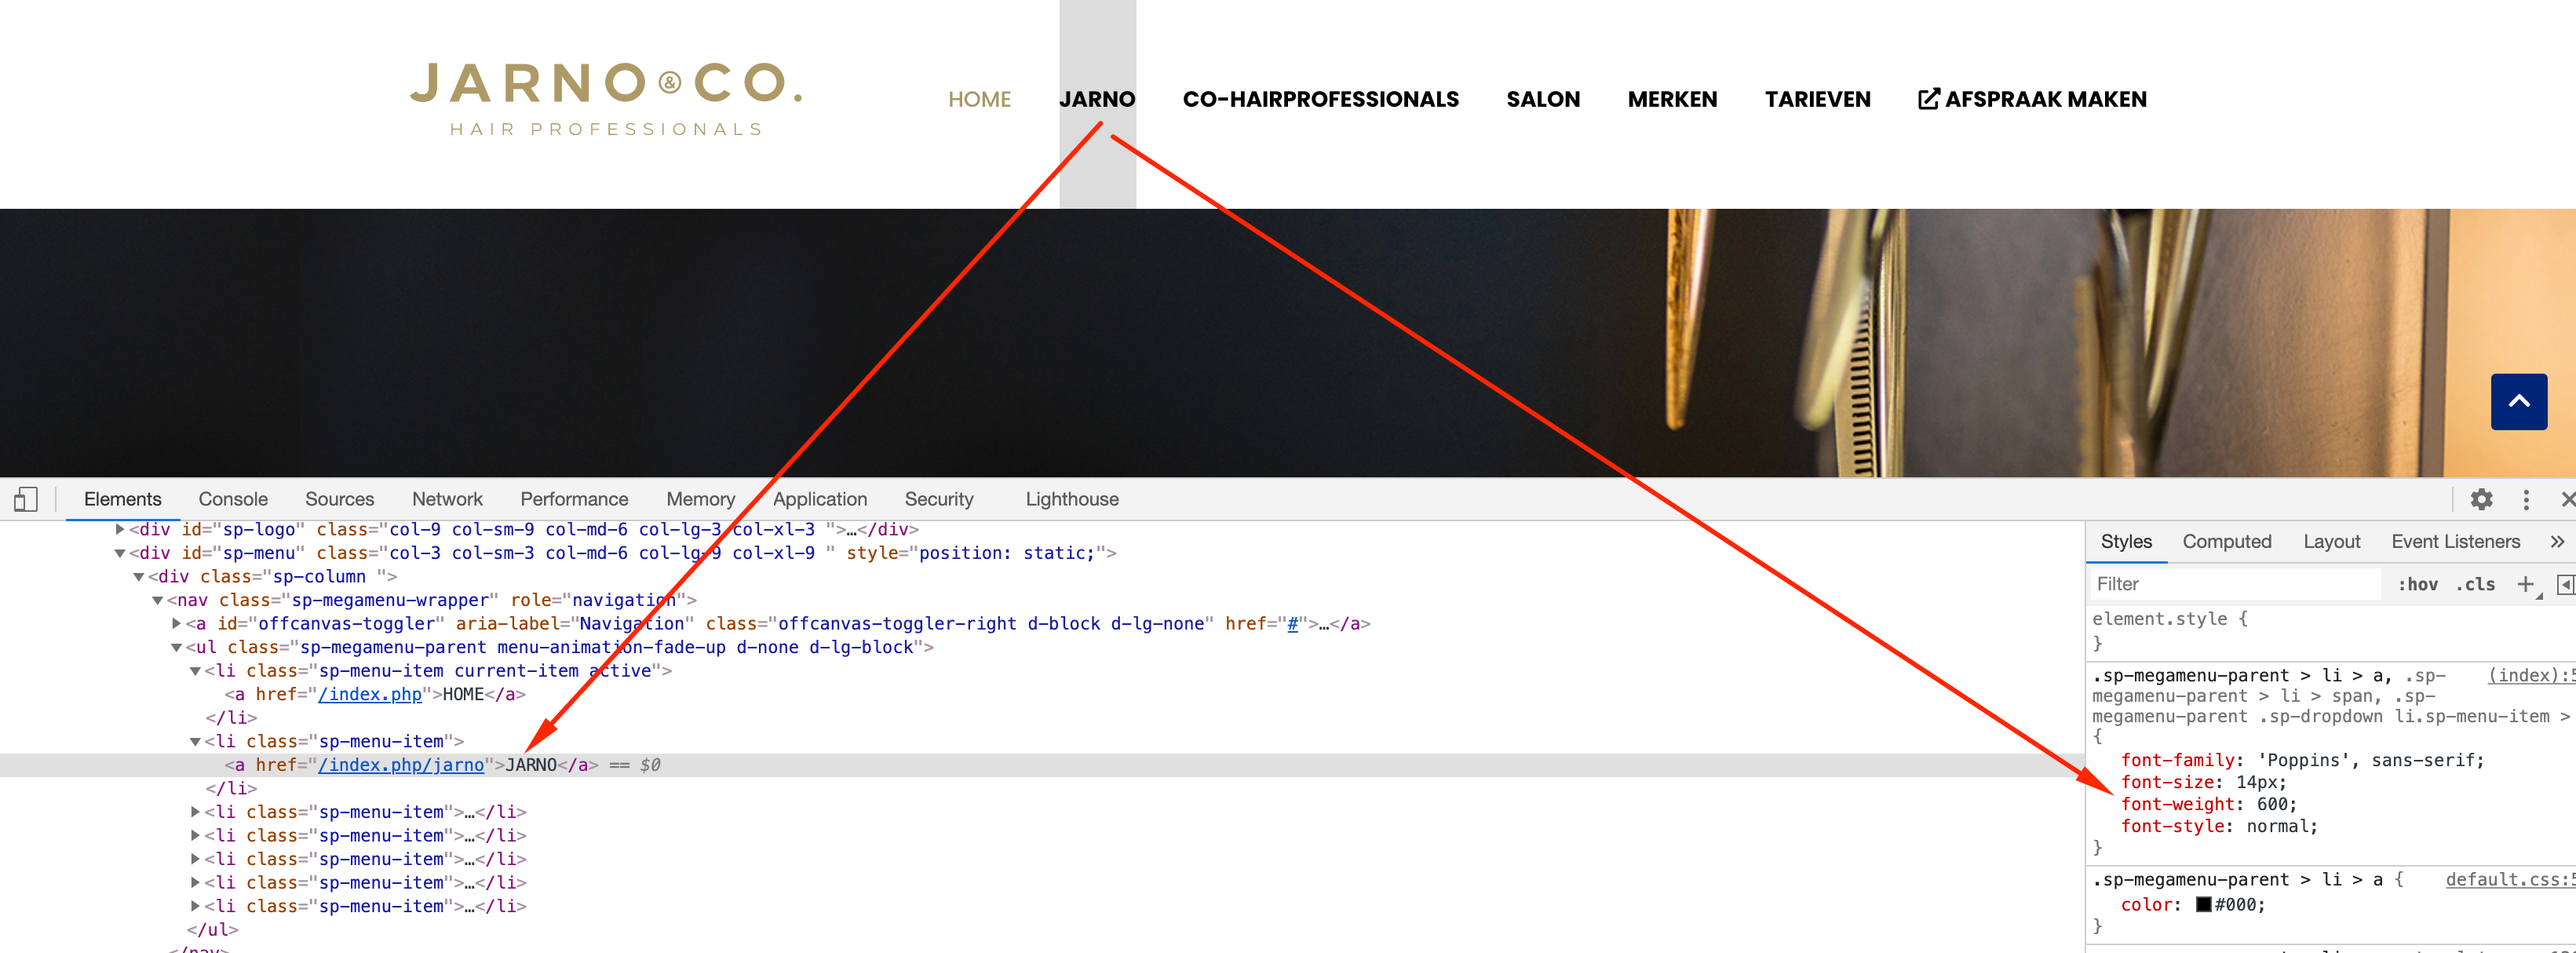Click the Jarno & Co logo
Screen dimensions: 2576x953
point(606,98)
